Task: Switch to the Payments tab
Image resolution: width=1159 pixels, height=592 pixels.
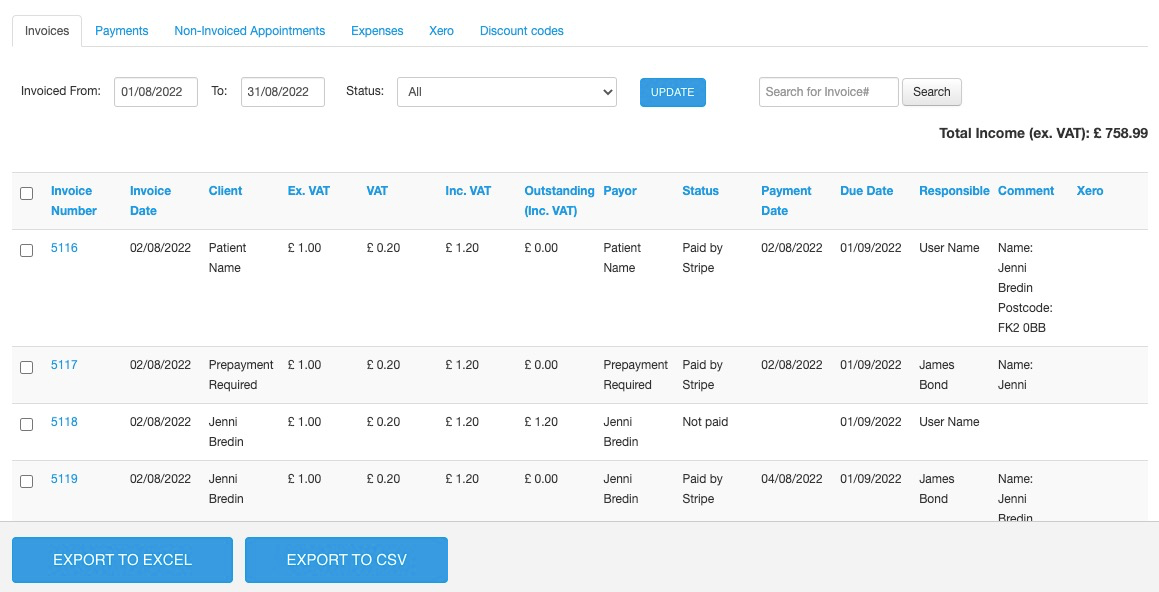Action: point(121,31)
